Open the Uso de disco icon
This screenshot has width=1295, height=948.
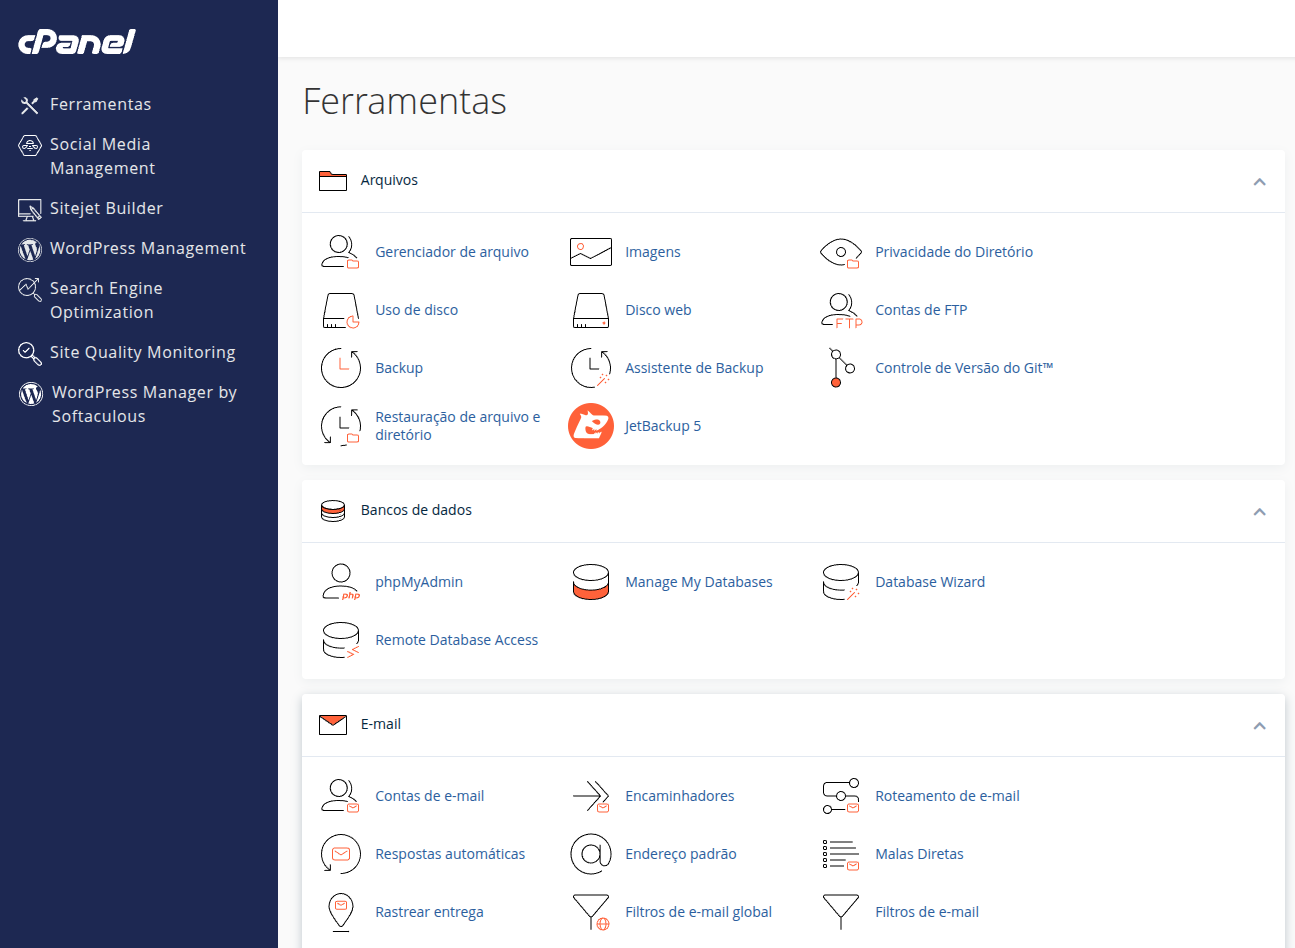pyautogui.click(x=340, y=310)
